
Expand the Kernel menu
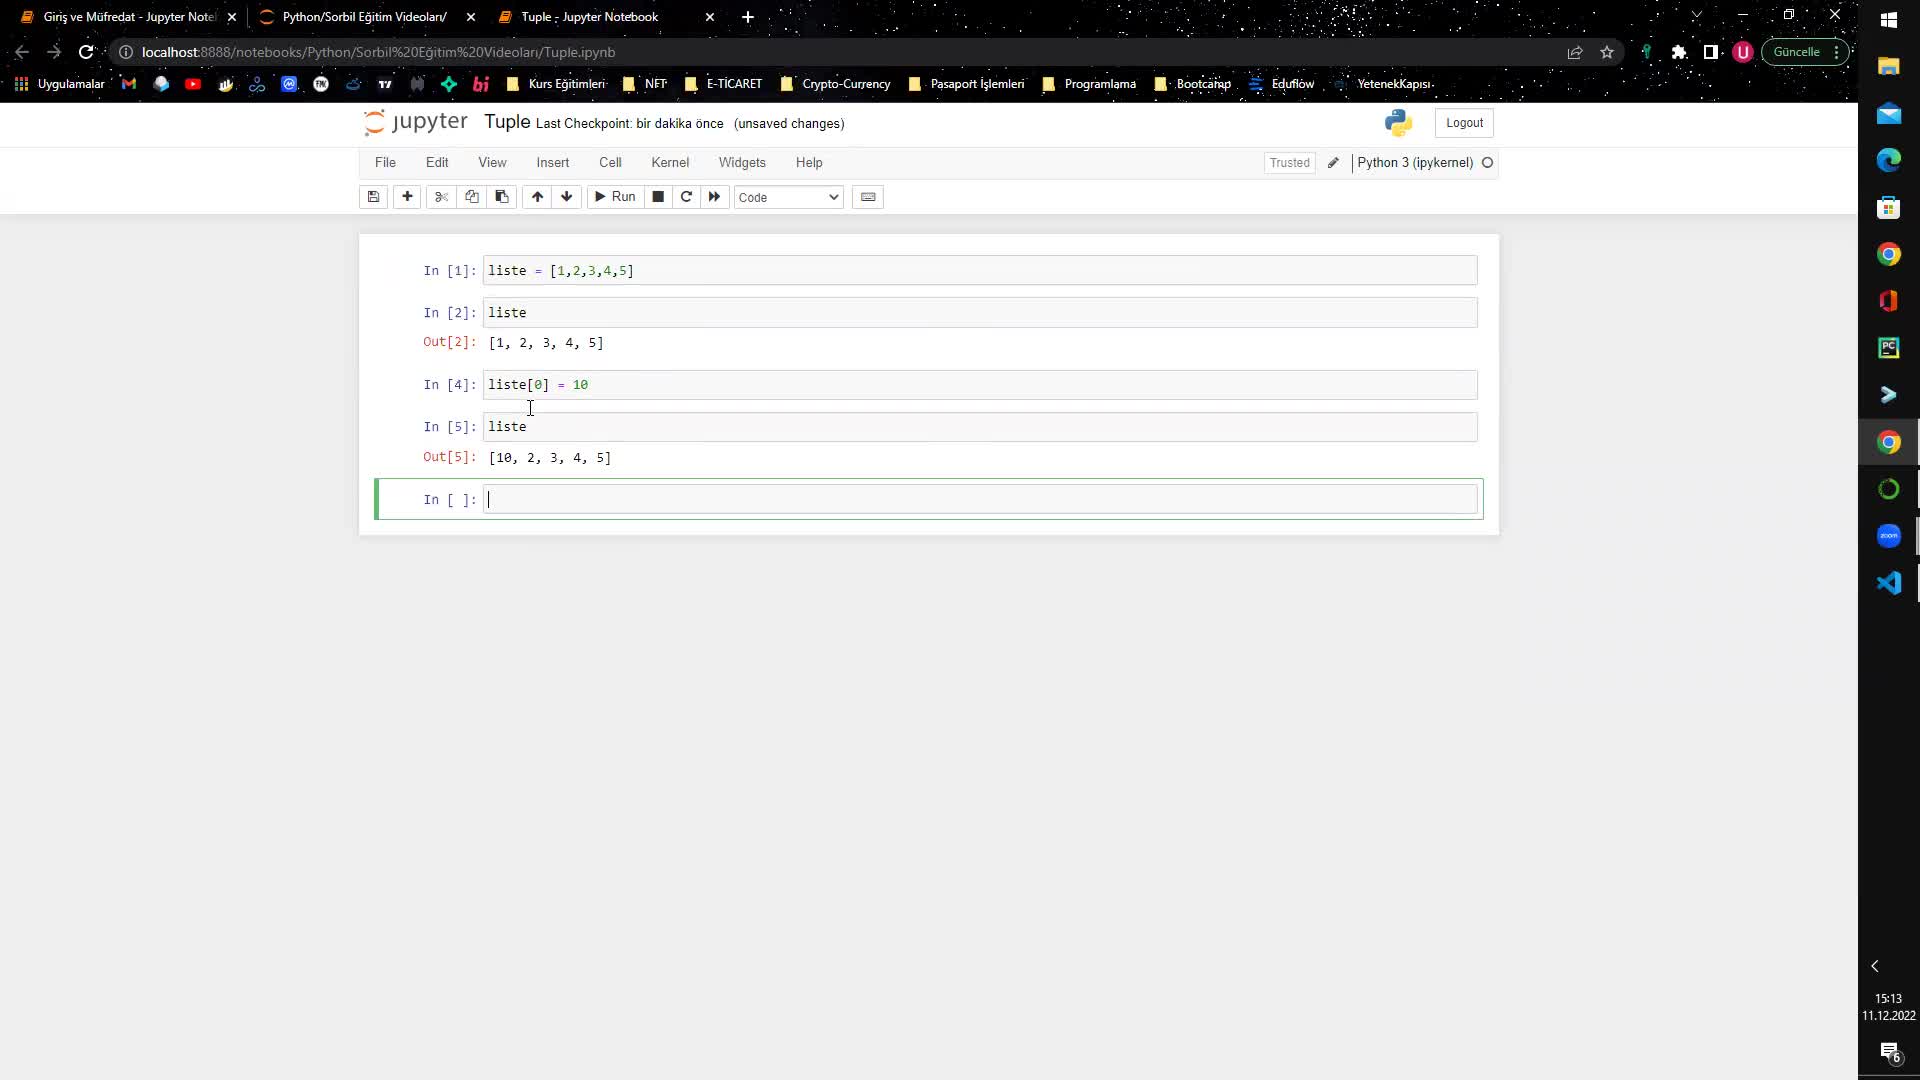pos(670,161)
